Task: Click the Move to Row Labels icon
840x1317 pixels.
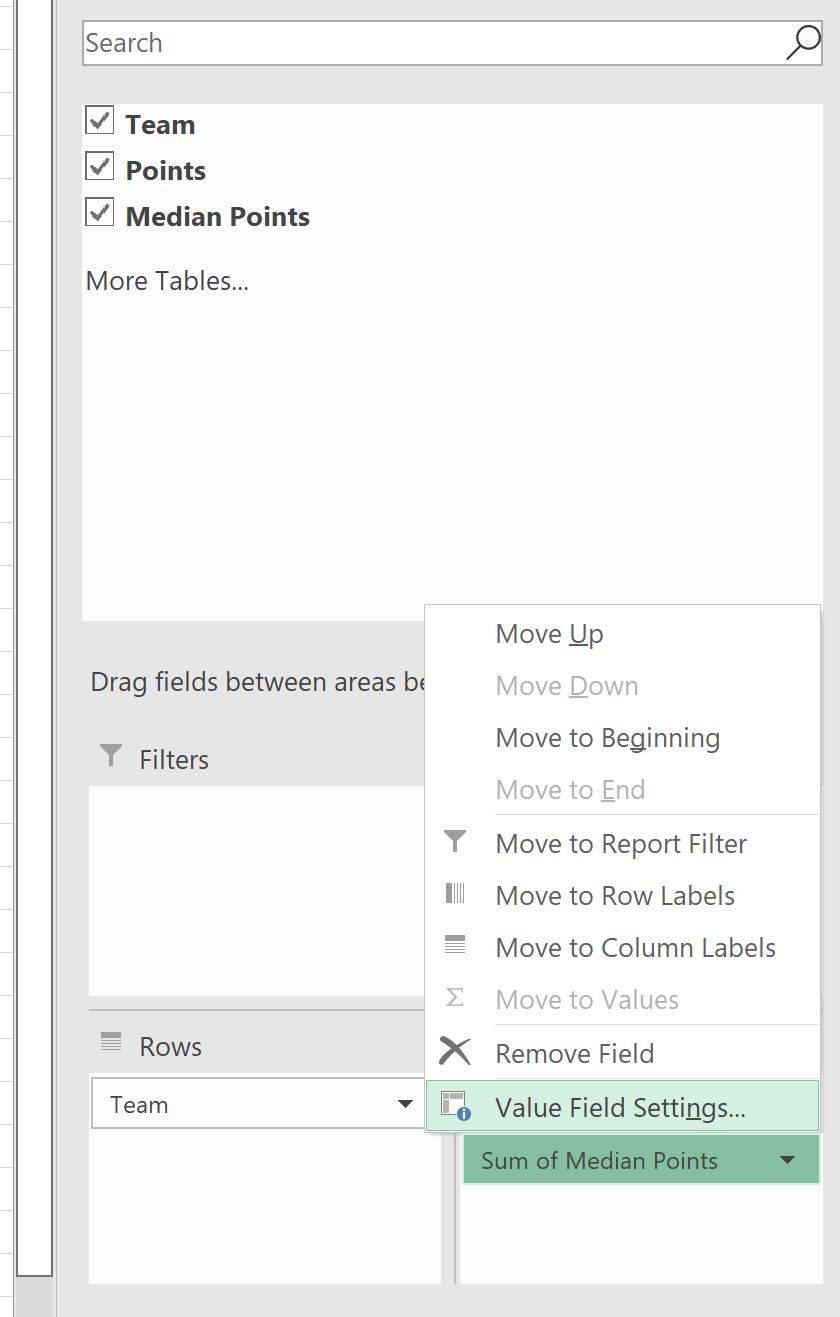Action: (455, 894)
